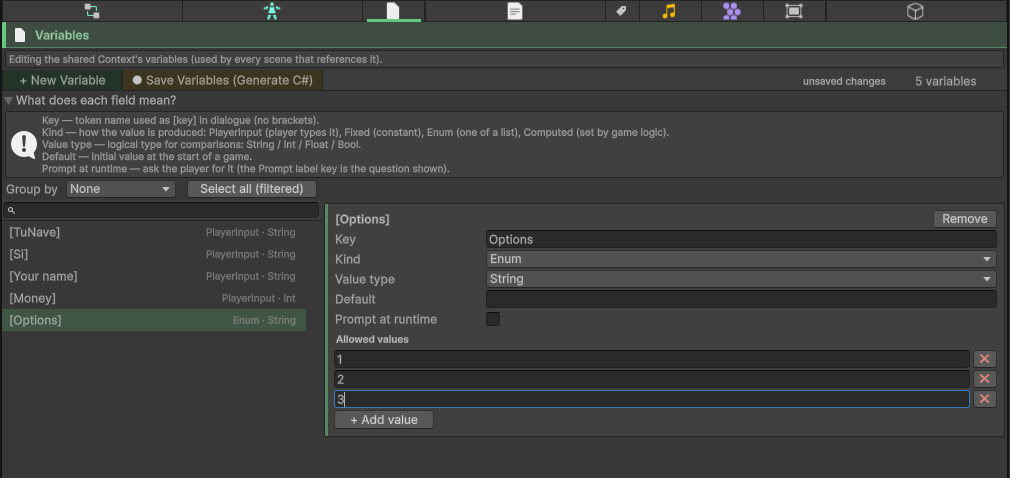Viewport: 1010px width, 478px height.
Task: Toggle the Prompt at runtime checkbox
Action: [x=493, y=319]
